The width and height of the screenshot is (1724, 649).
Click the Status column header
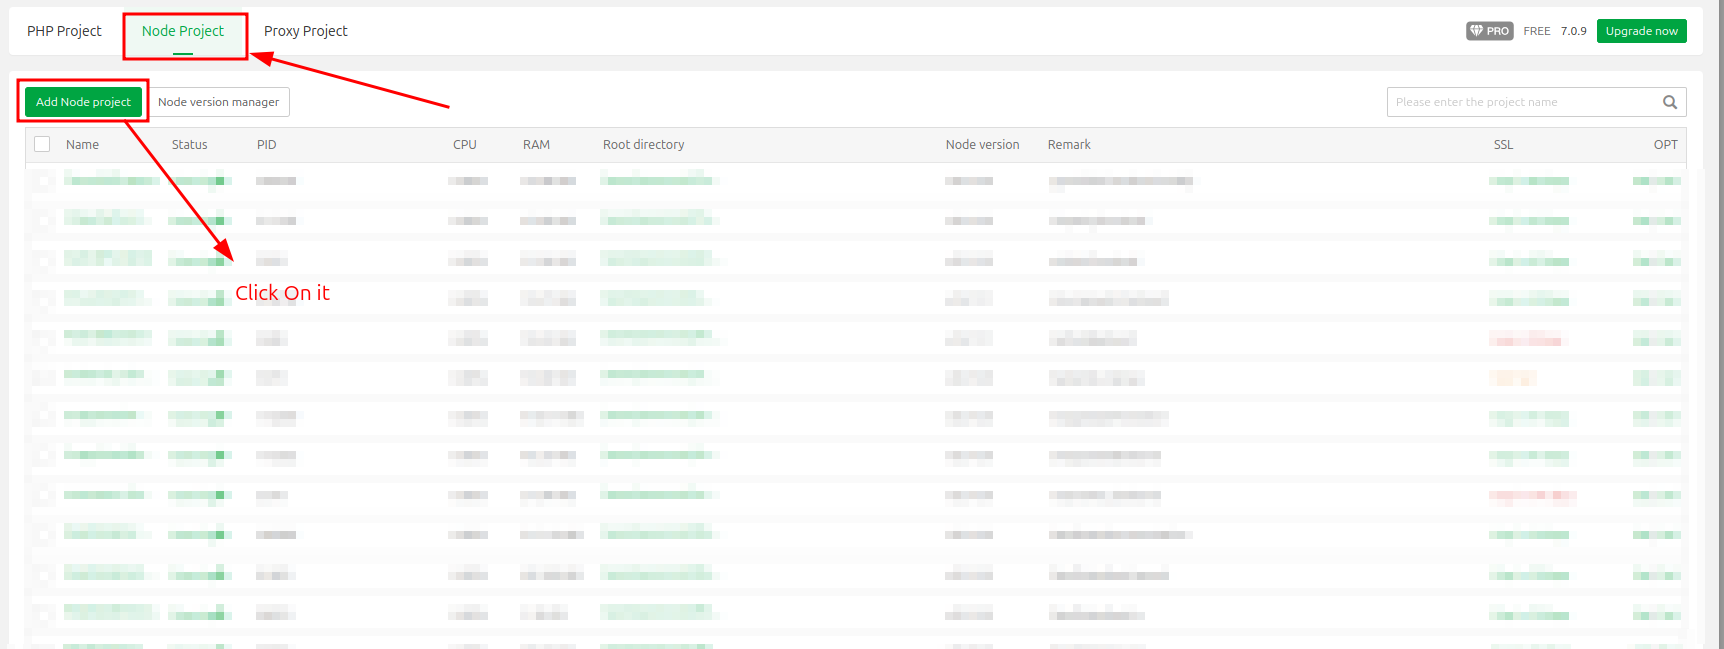pos(190,145)
